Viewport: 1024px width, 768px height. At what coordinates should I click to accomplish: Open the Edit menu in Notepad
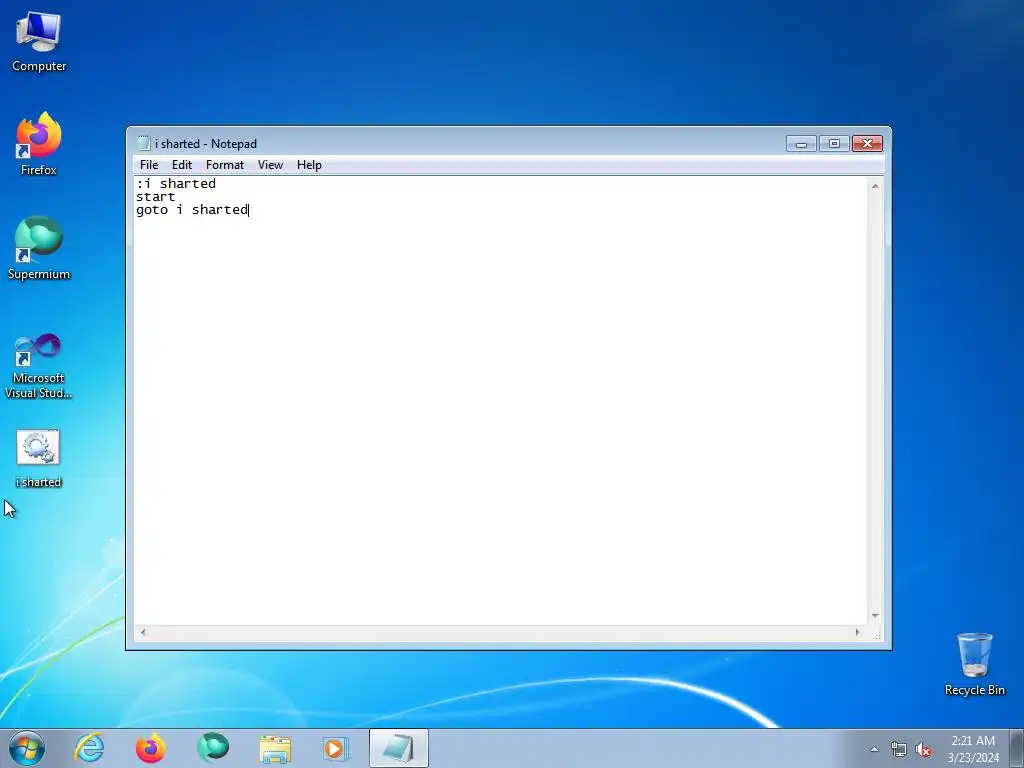[x=182, y=165]
